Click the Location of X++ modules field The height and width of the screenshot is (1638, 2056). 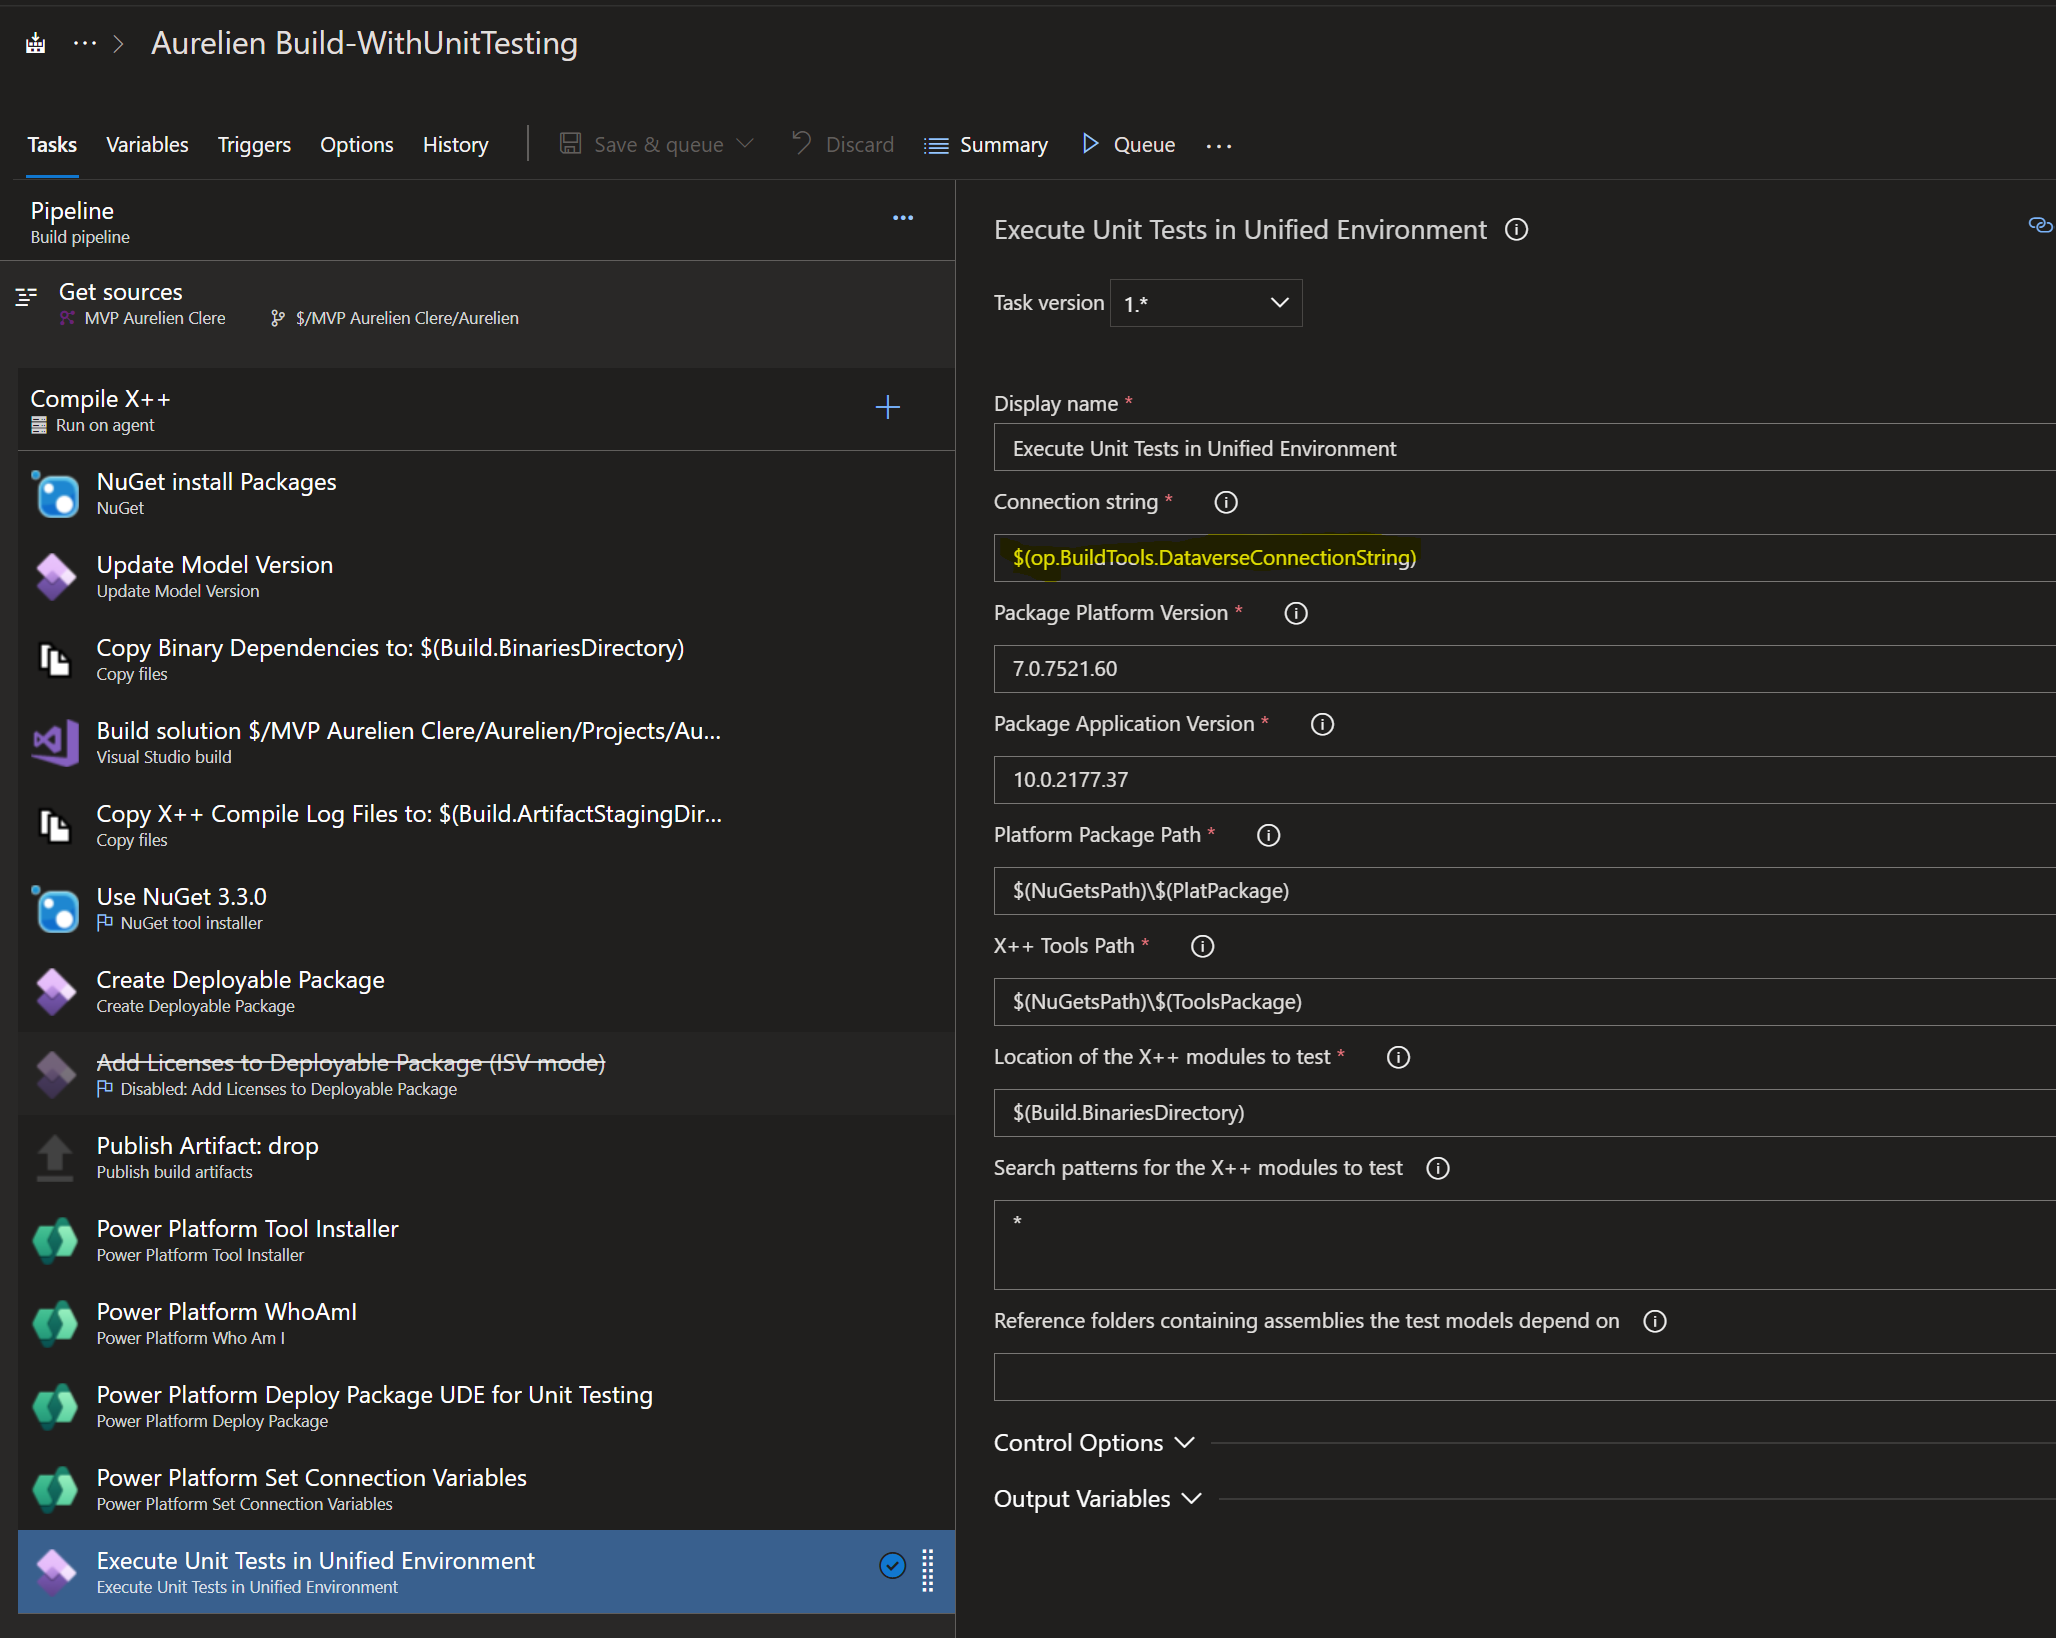(x=1524, y=1113)
